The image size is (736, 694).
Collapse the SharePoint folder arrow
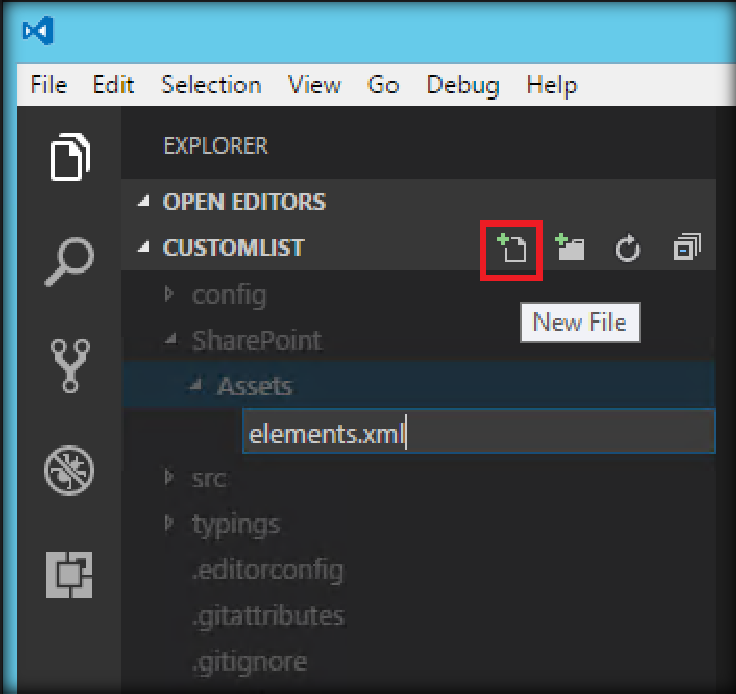[x=171, y=339]
